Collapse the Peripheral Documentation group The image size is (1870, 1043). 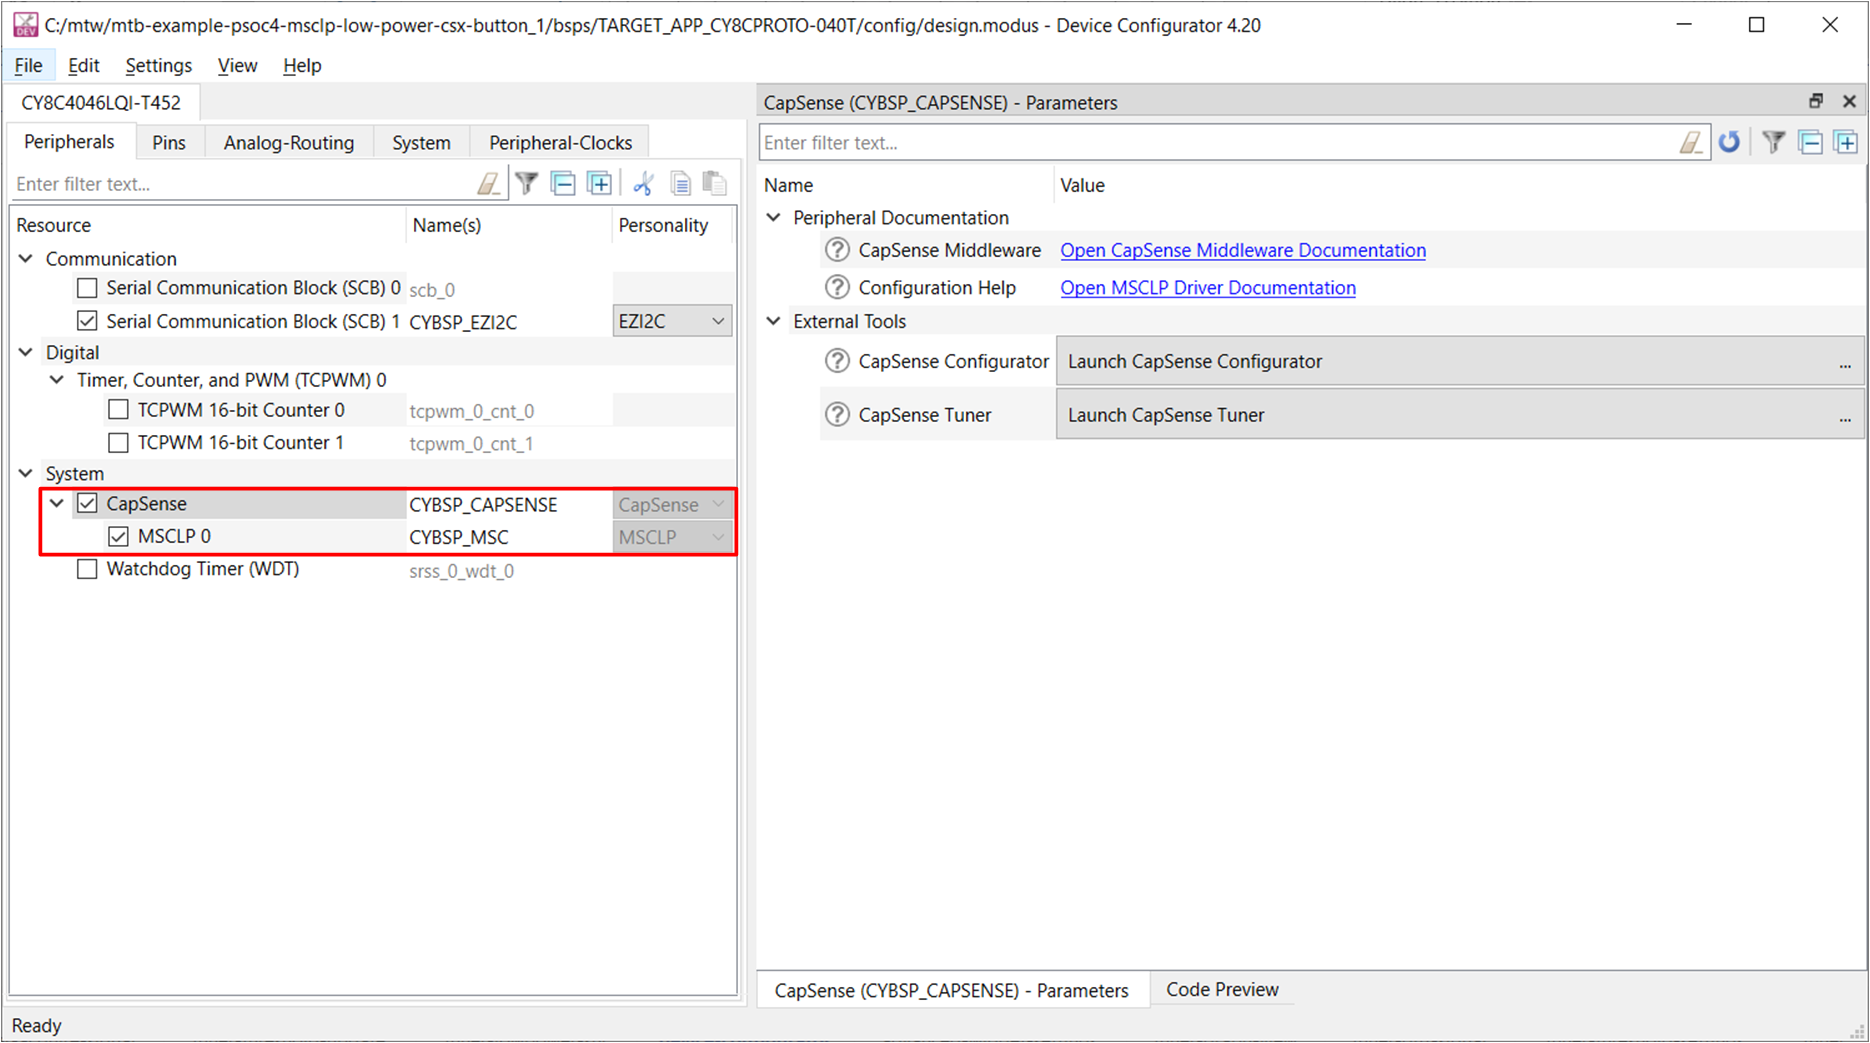[773, 217]
